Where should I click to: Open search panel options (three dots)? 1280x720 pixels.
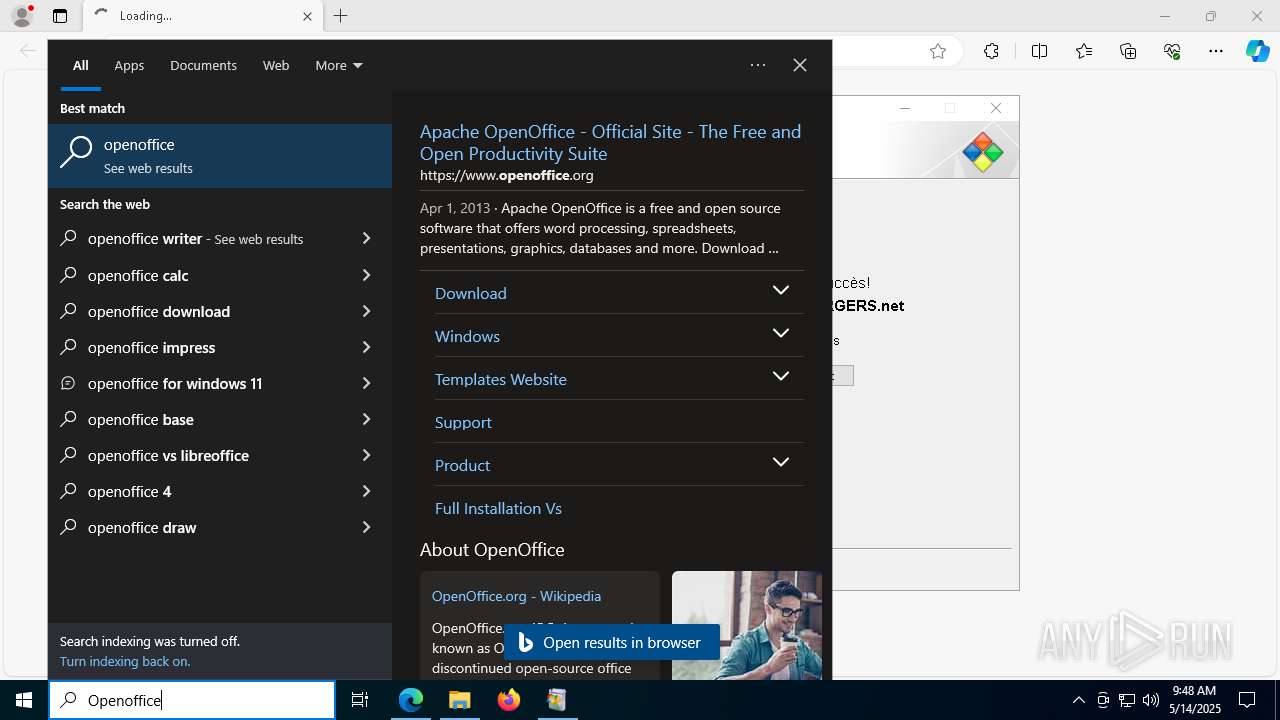pos(758,65)
